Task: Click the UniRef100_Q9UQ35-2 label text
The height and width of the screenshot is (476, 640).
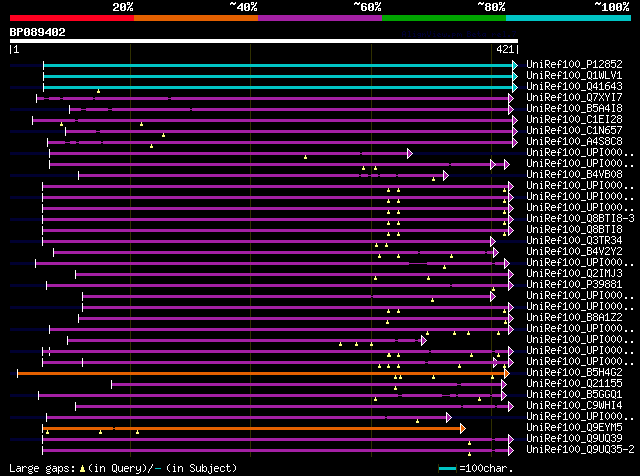Action: 580,450
